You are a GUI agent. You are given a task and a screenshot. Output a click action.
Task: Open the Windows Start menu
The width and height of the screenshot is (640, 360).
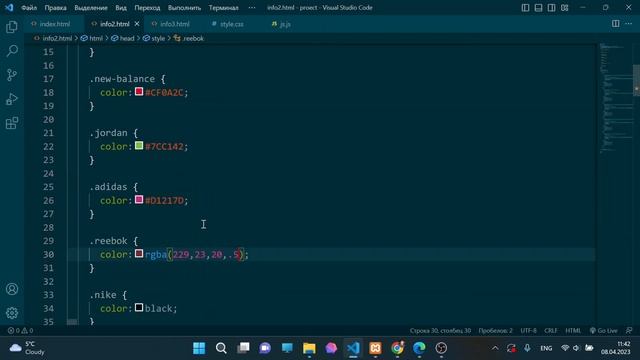click(x=199, y=348)
